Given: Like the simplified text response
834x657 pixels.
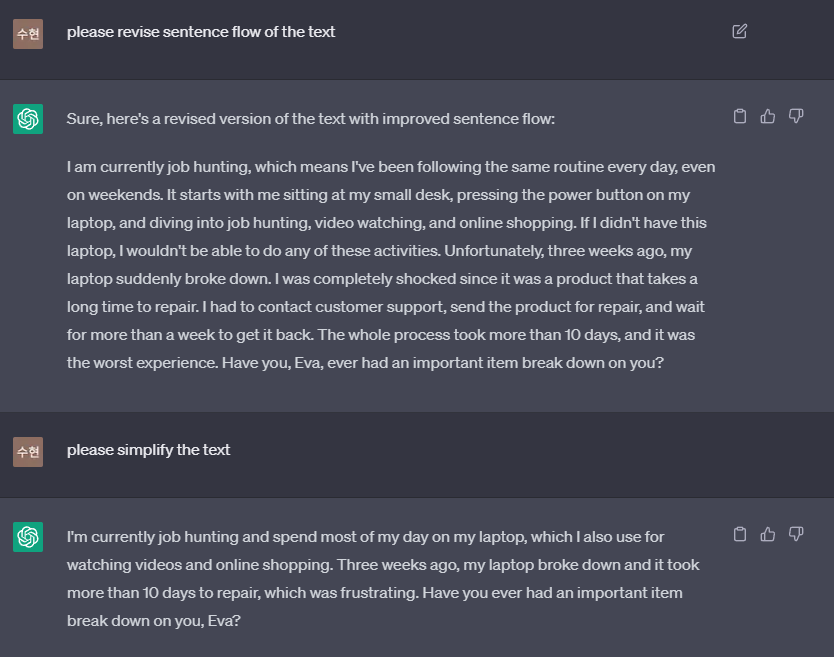Looking at the screenshot, I should tap(768, 534).
